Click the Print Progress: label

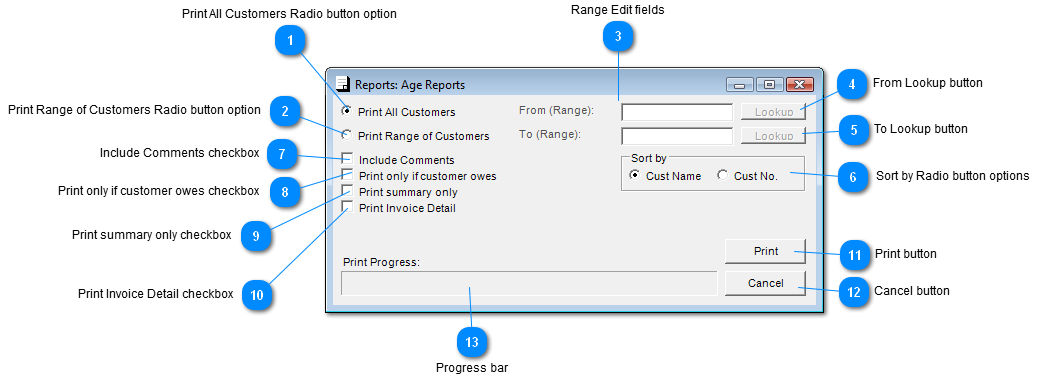point(381,262)
